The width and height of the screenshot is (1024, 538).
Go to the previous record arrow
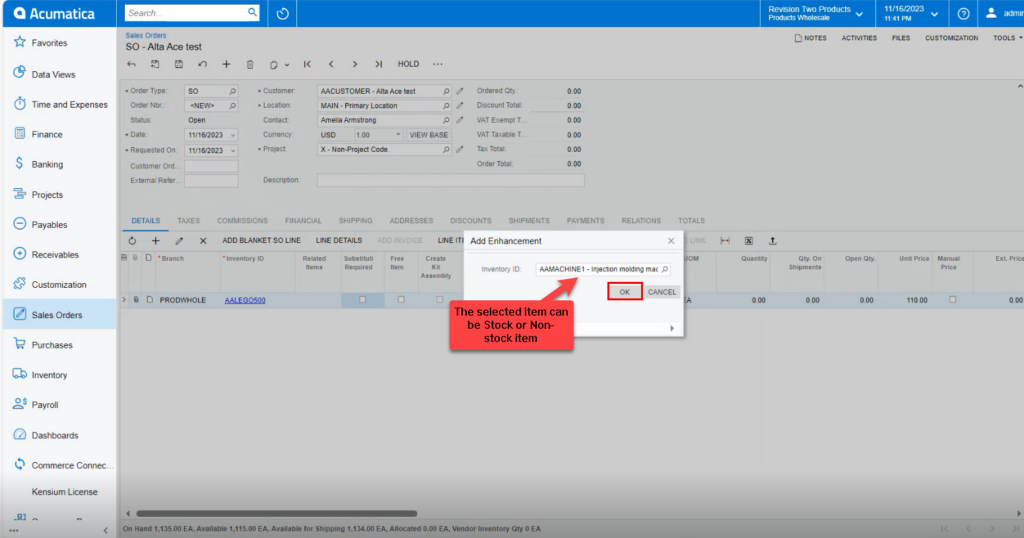coord(331,65)
